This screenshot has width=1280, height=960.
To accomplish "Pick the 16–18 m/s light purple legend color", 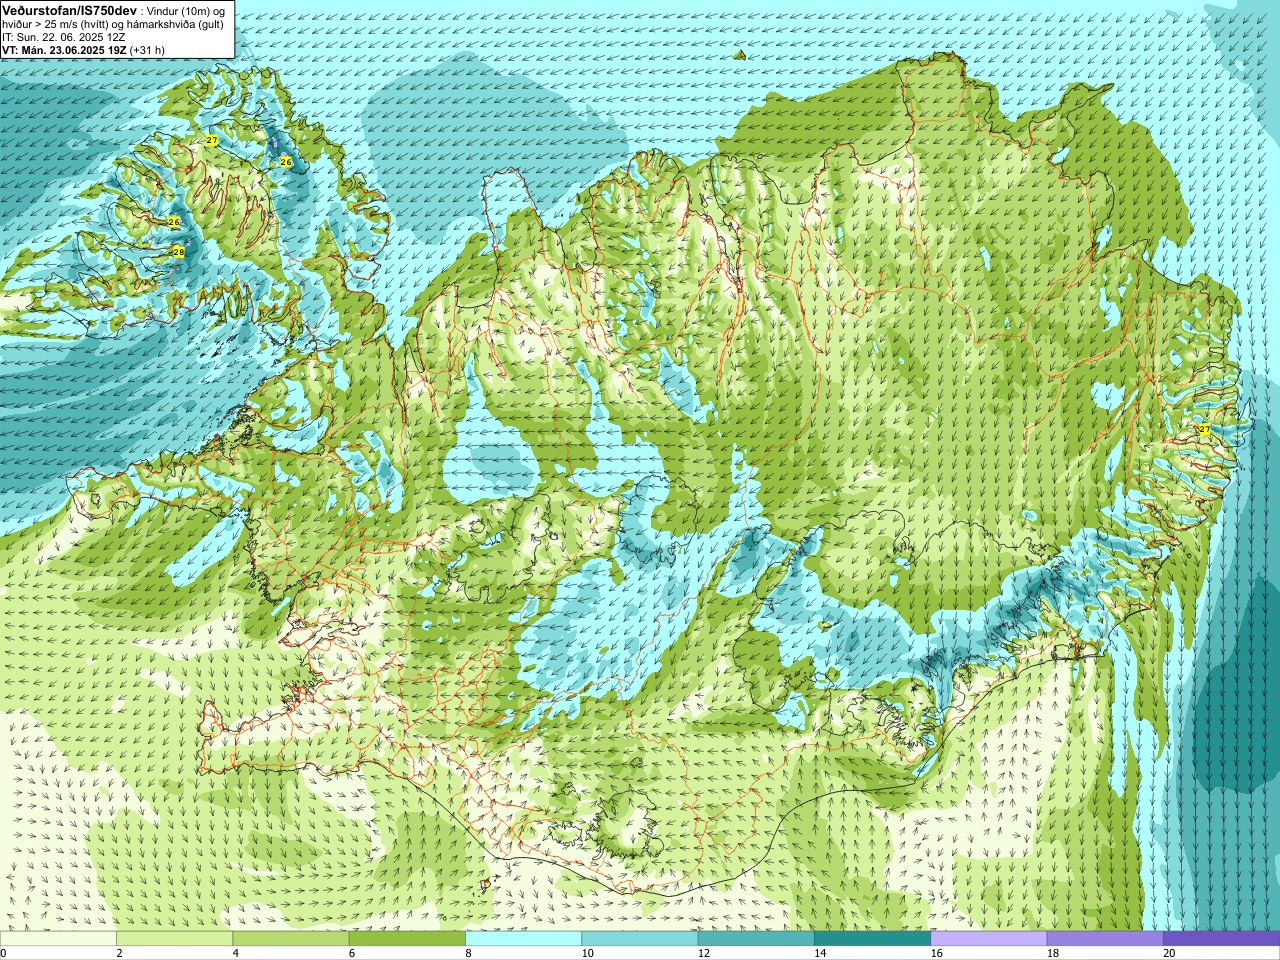I will [x=988, y=939].
